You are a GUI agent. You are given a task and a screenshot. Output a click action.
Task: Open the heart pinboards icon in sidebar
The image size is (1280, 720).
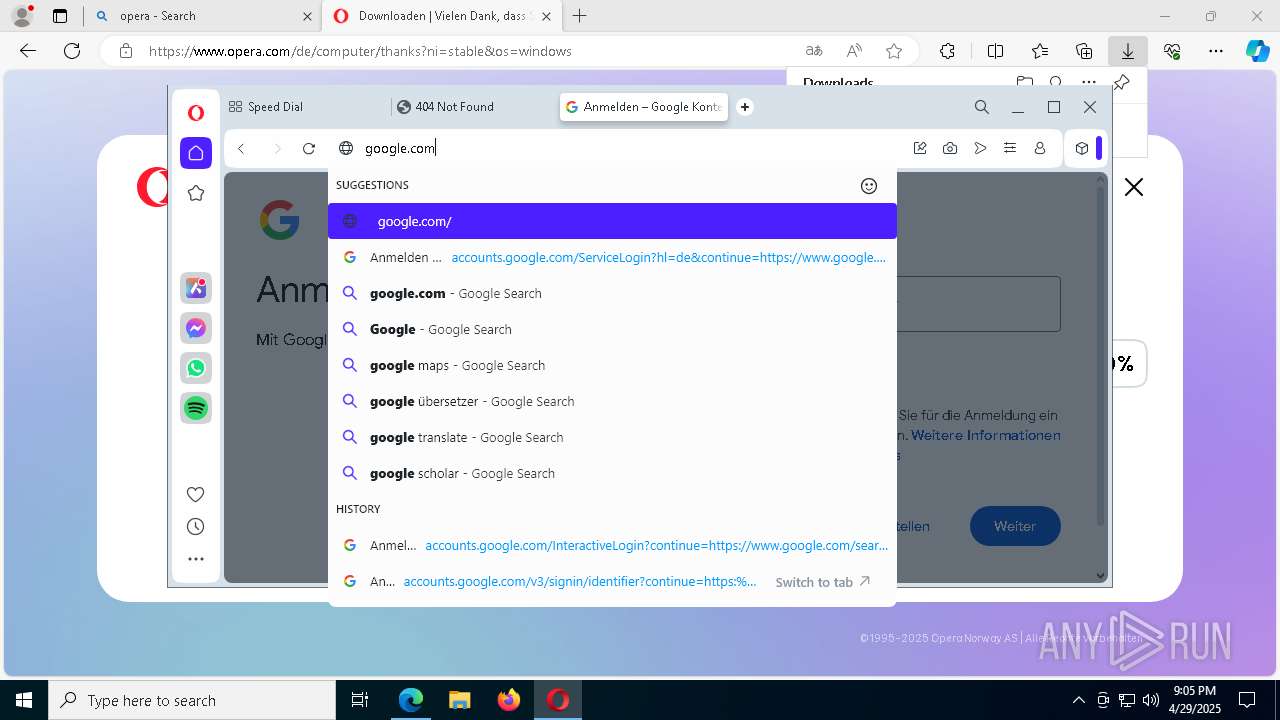tap(196, 494)
